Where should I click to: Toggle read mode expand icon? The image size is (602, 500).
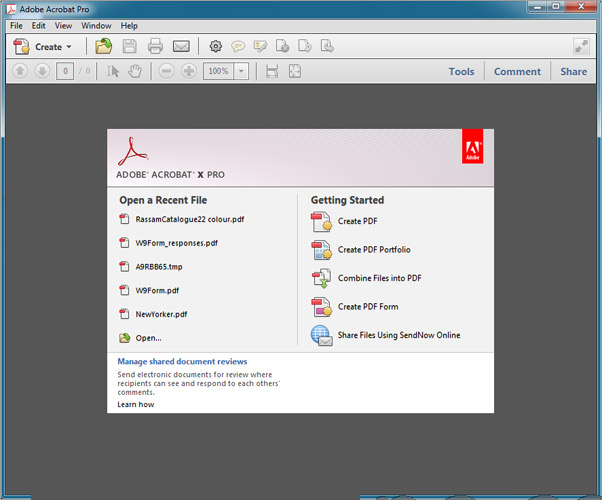tap(581, 46)
